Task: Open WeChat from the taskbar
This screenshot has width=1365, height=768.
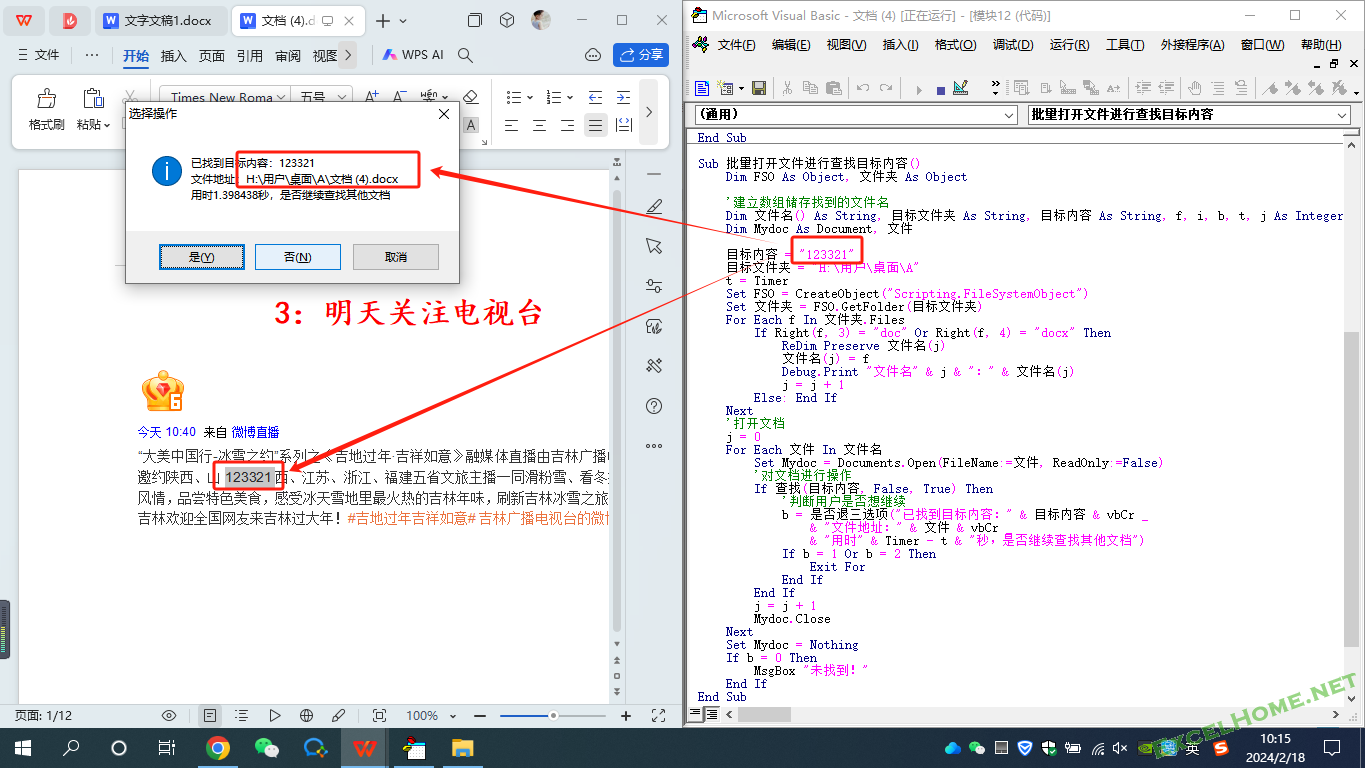Action: click(266, 747)
